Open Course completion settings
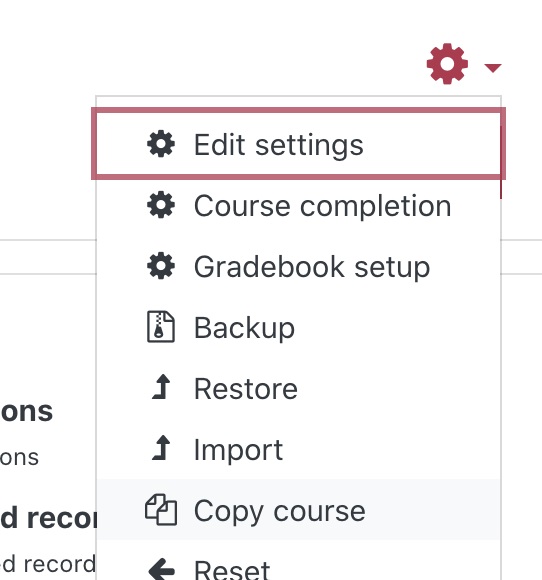Screen dimensions: 542x580 [298, 205]
